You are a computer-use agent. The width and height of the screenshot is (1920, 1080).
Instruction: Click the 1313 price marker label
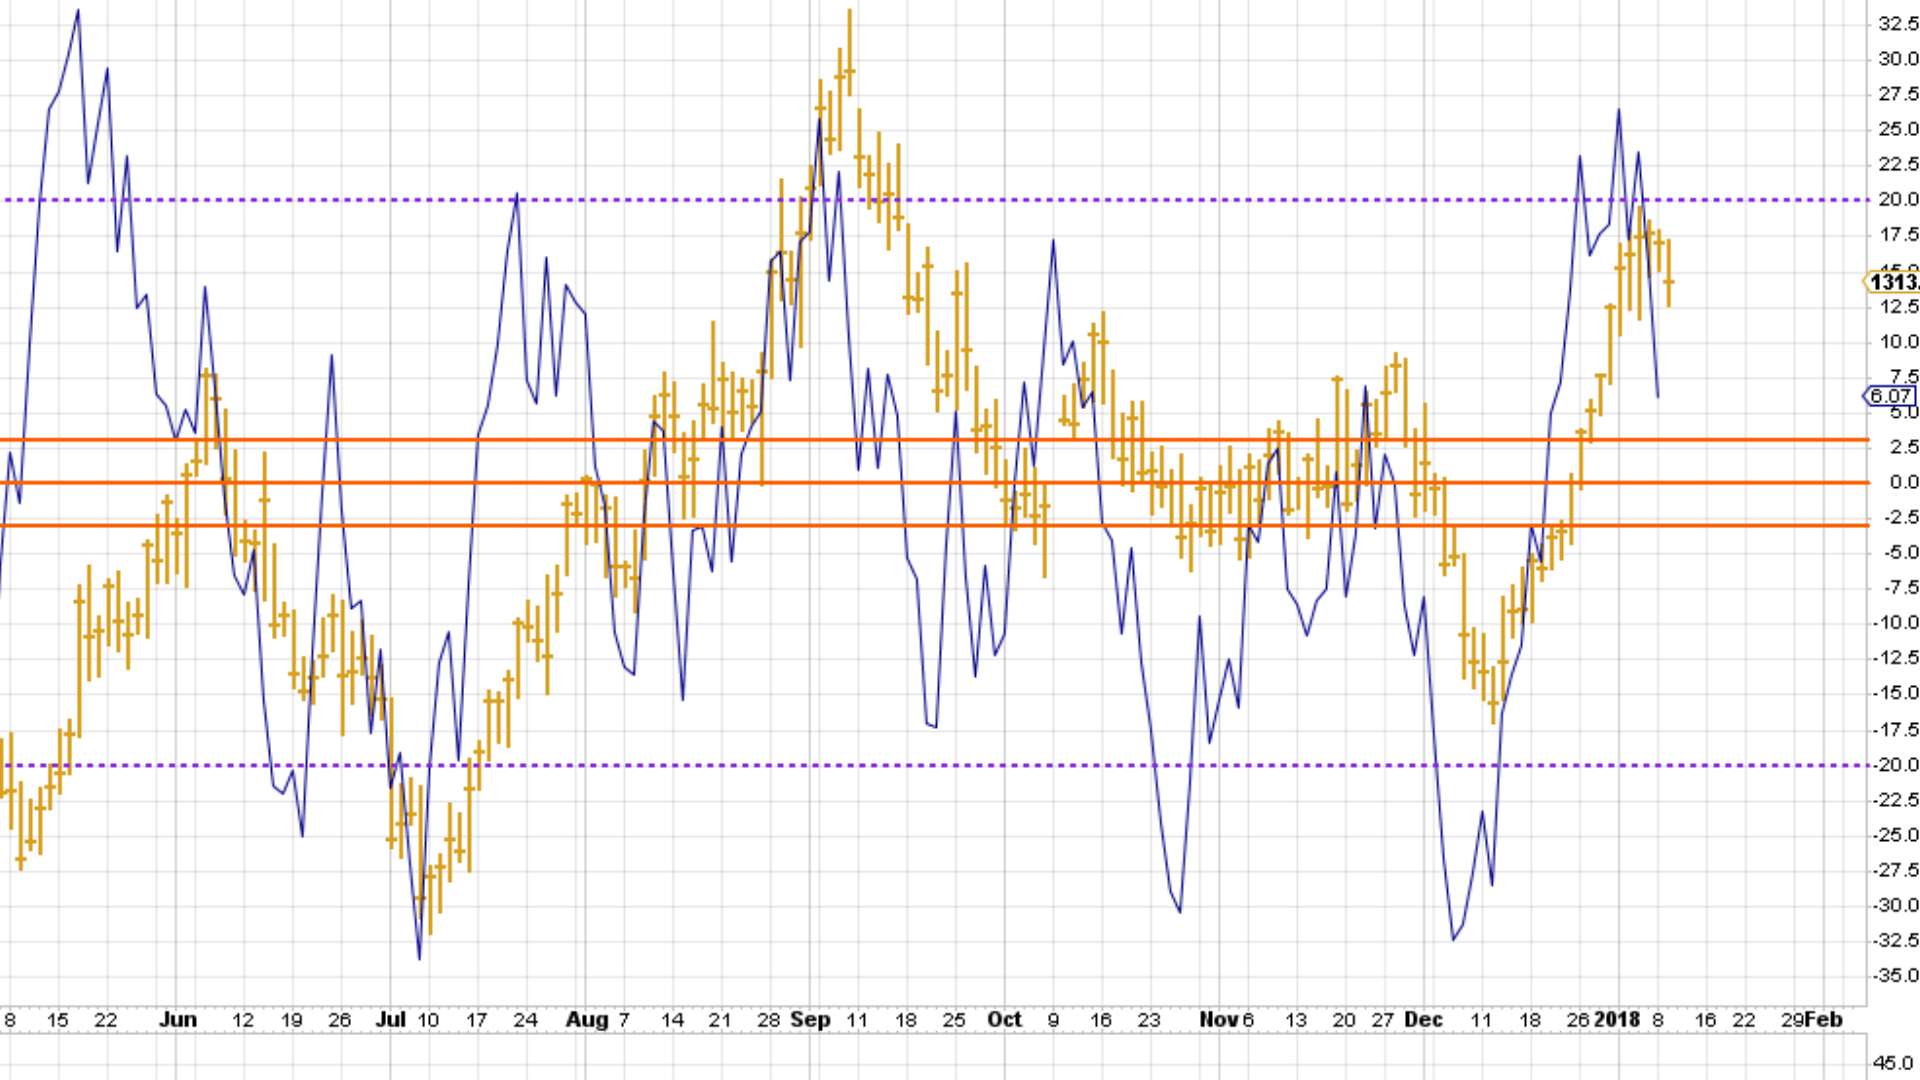coord(1892,282)
